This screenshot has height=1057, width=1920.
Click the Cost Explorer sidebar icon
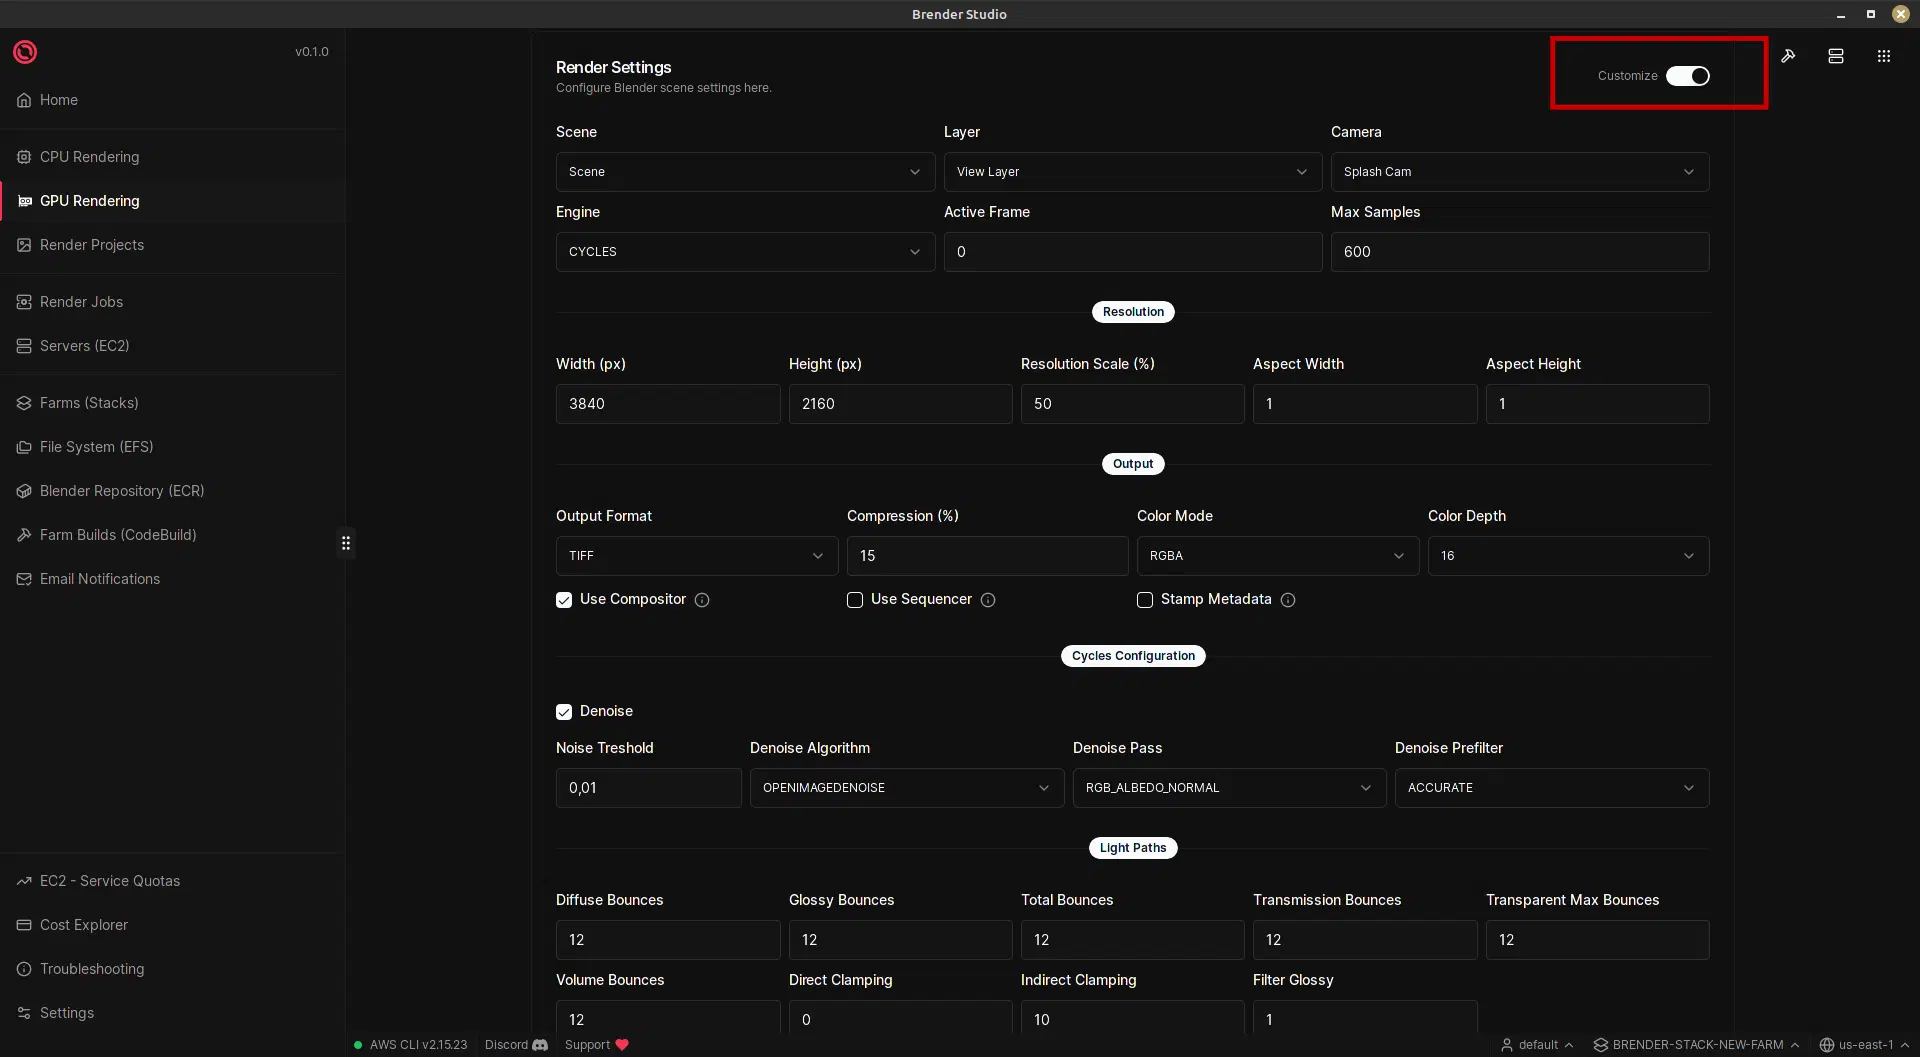(x=24, y=924)
